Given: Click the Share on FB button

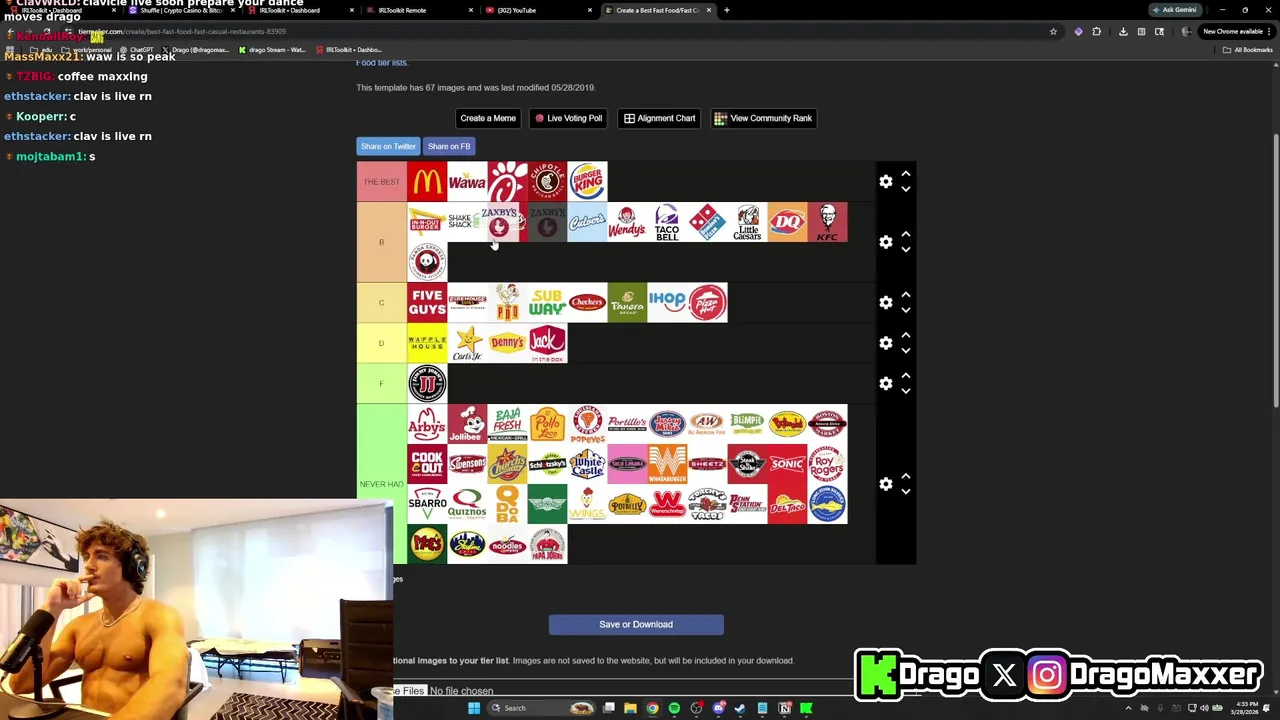Looking at the screenshot, I should click(449, 146).
